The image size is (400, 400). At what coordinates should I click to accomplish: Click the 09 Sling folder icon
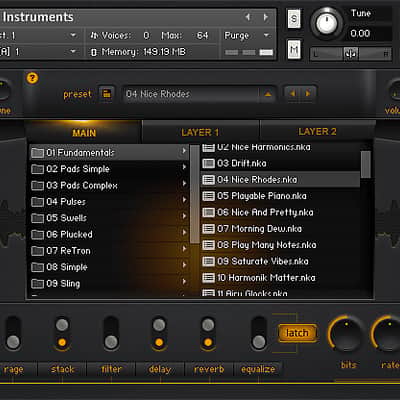point(37,284)
